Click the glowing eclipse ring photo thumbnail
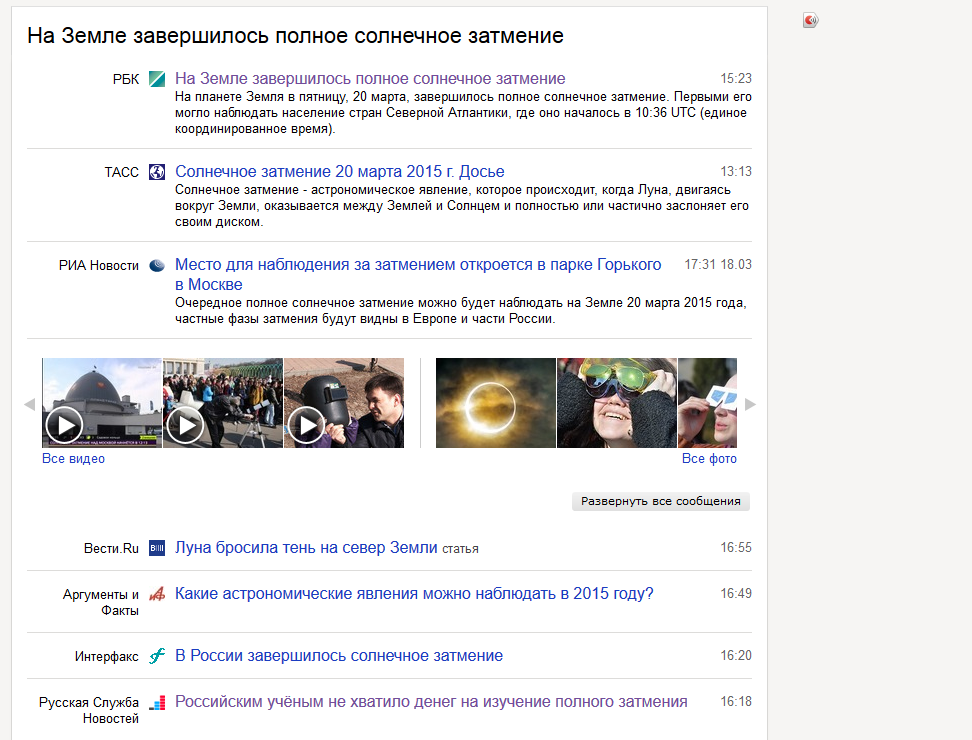This screenshot has width=972, height=740. pos(495,403)
